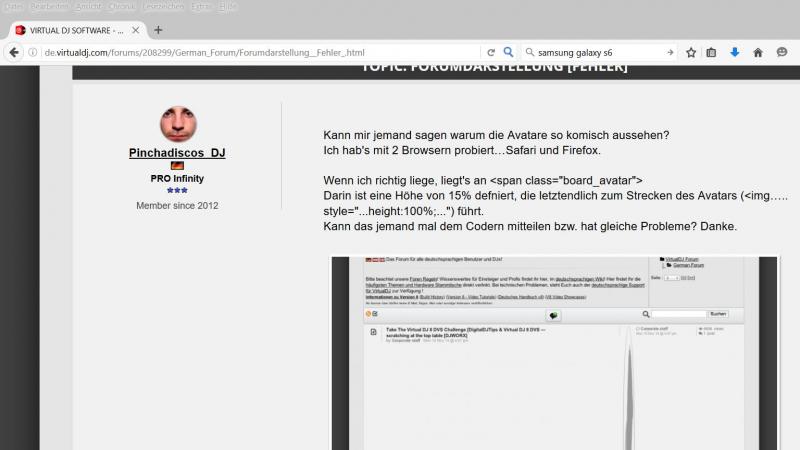Screen dimensions: 800x450
Task: Click the address bar URL field
Action: [260, 52]
